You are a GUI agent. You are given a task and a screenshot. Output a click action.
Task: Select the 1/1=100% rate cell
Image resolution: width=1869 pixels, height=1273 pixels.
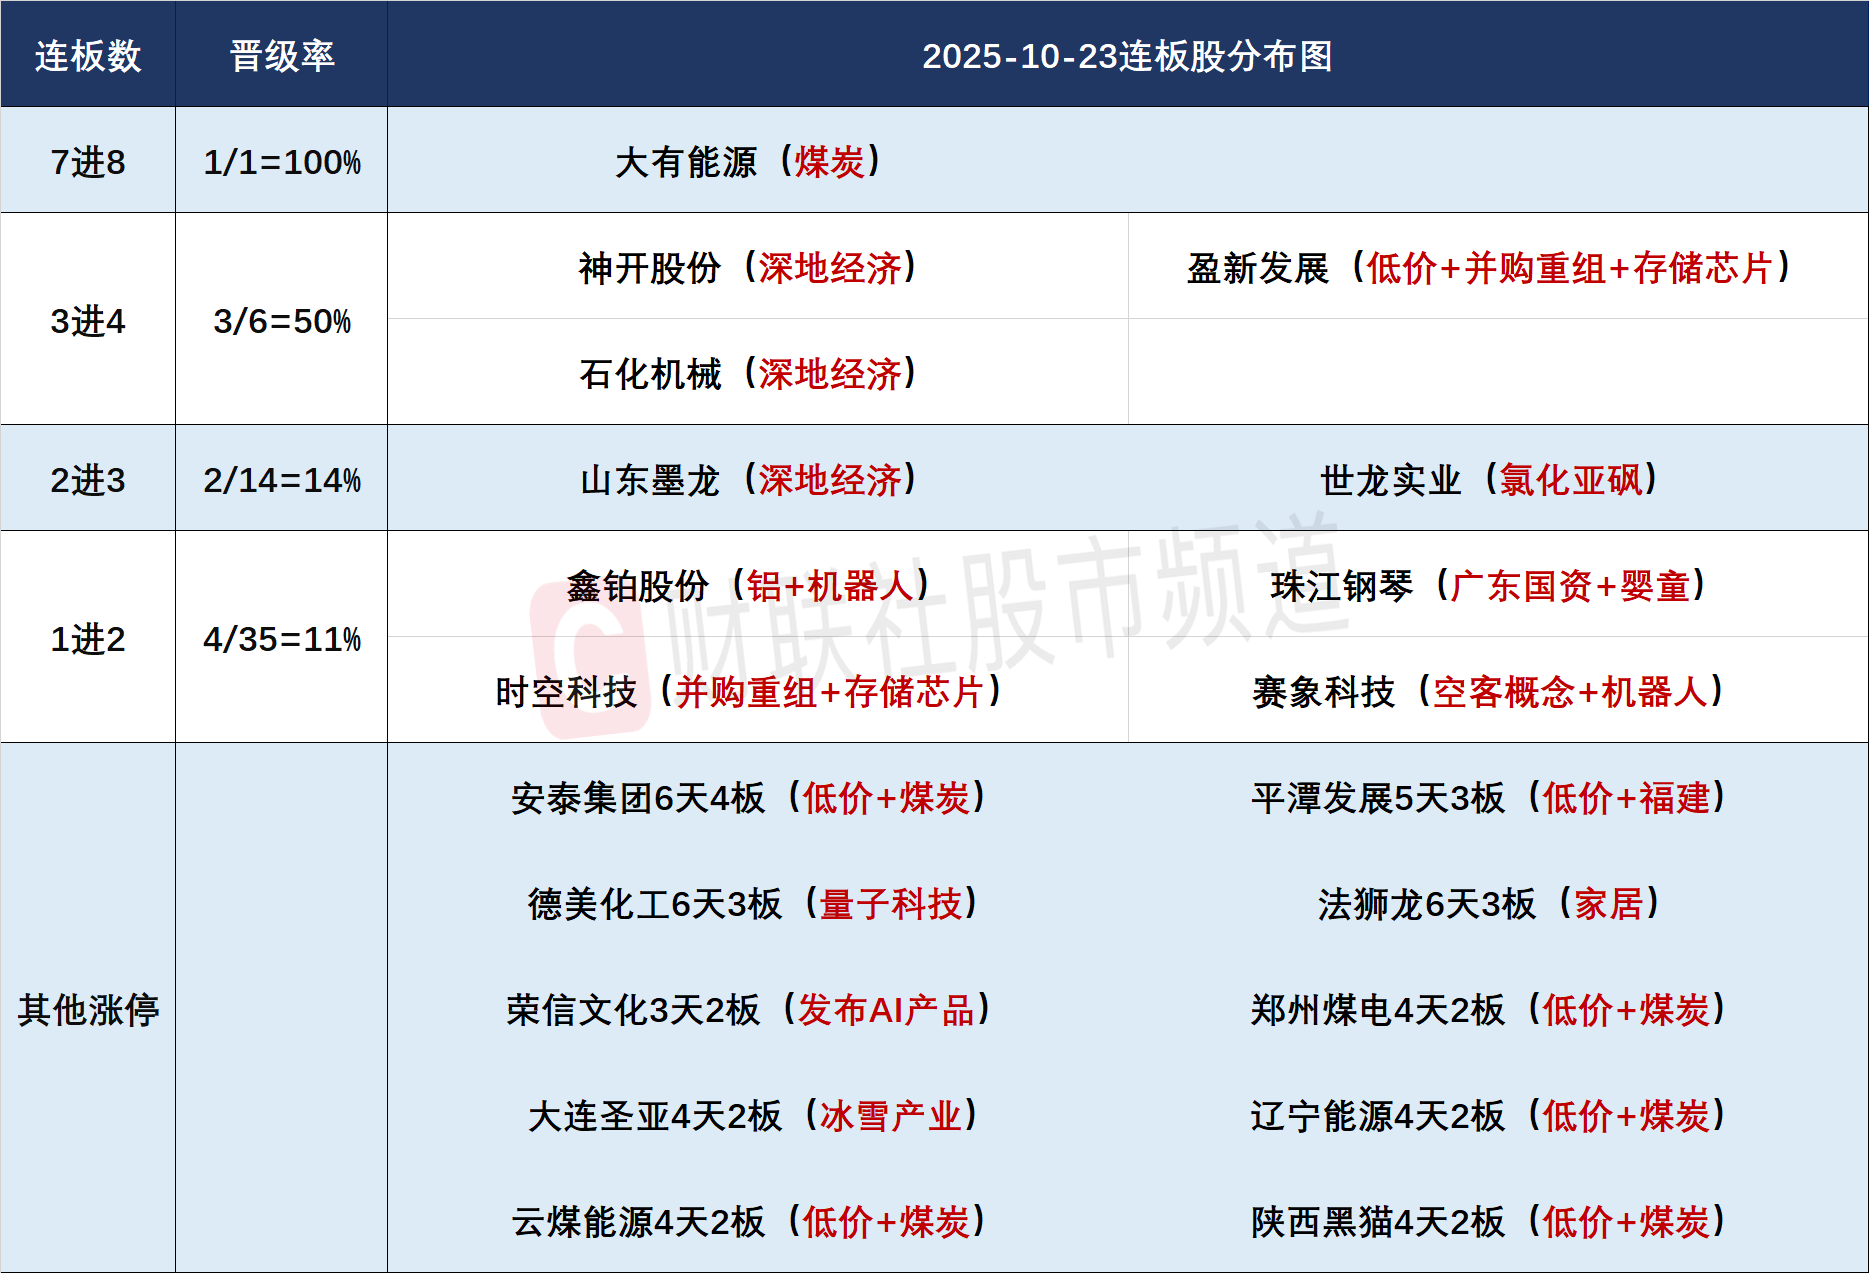282,162
